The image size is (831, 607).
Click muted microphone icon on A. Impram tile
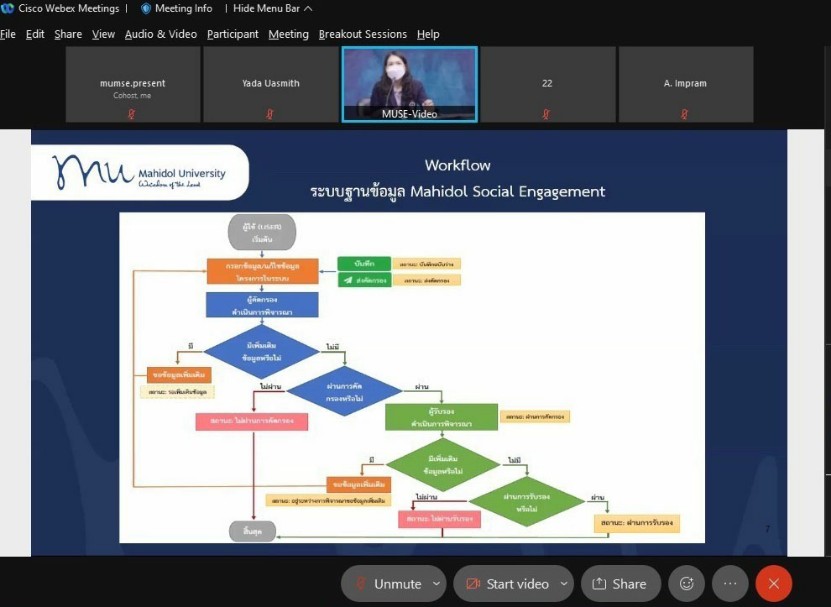coord(685,114)
